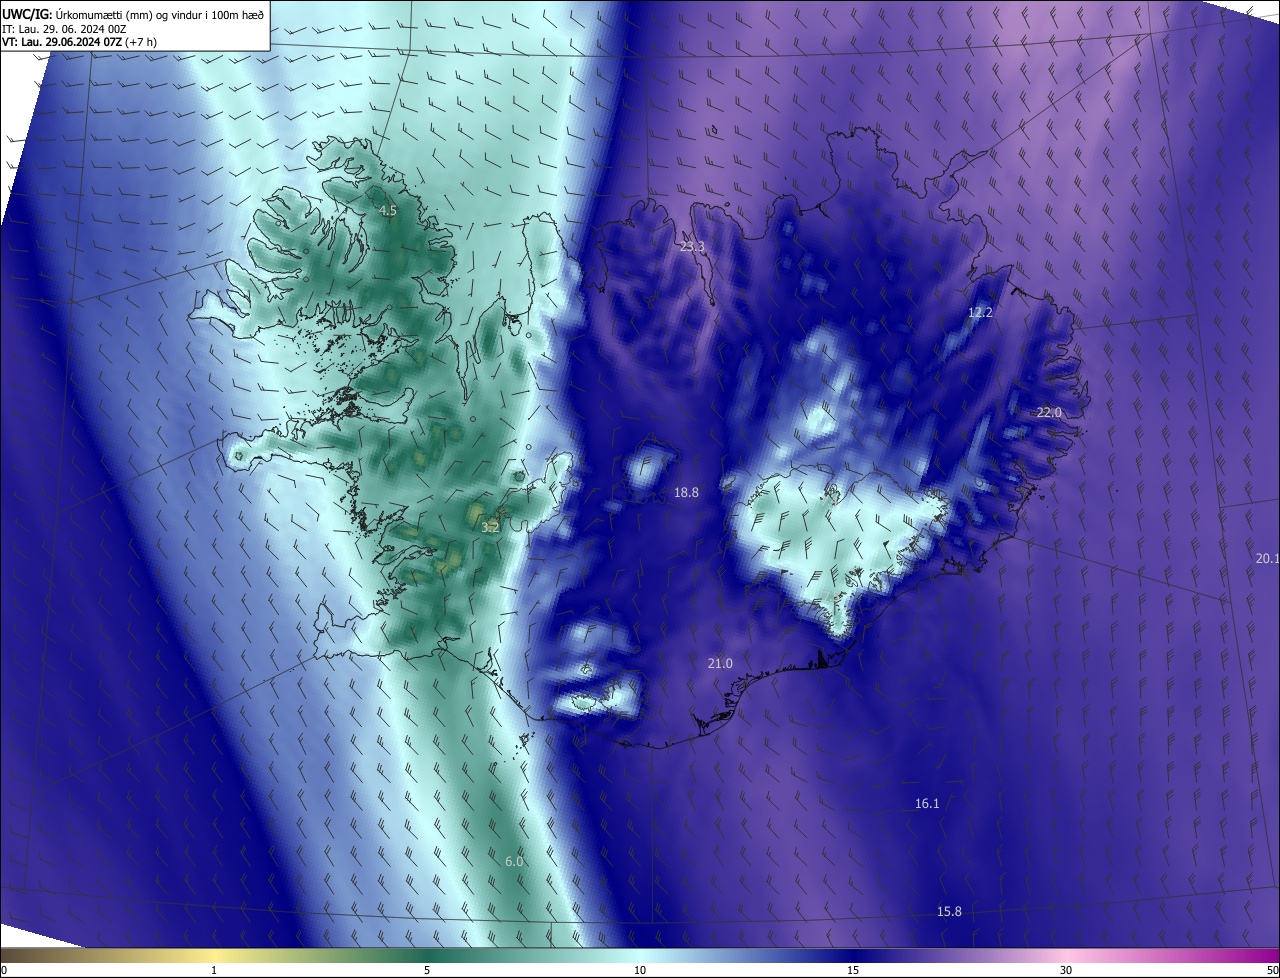Click the 21.0 value on the map
Viewport: 1280px width, 978px height.
(x=720, y=664)
